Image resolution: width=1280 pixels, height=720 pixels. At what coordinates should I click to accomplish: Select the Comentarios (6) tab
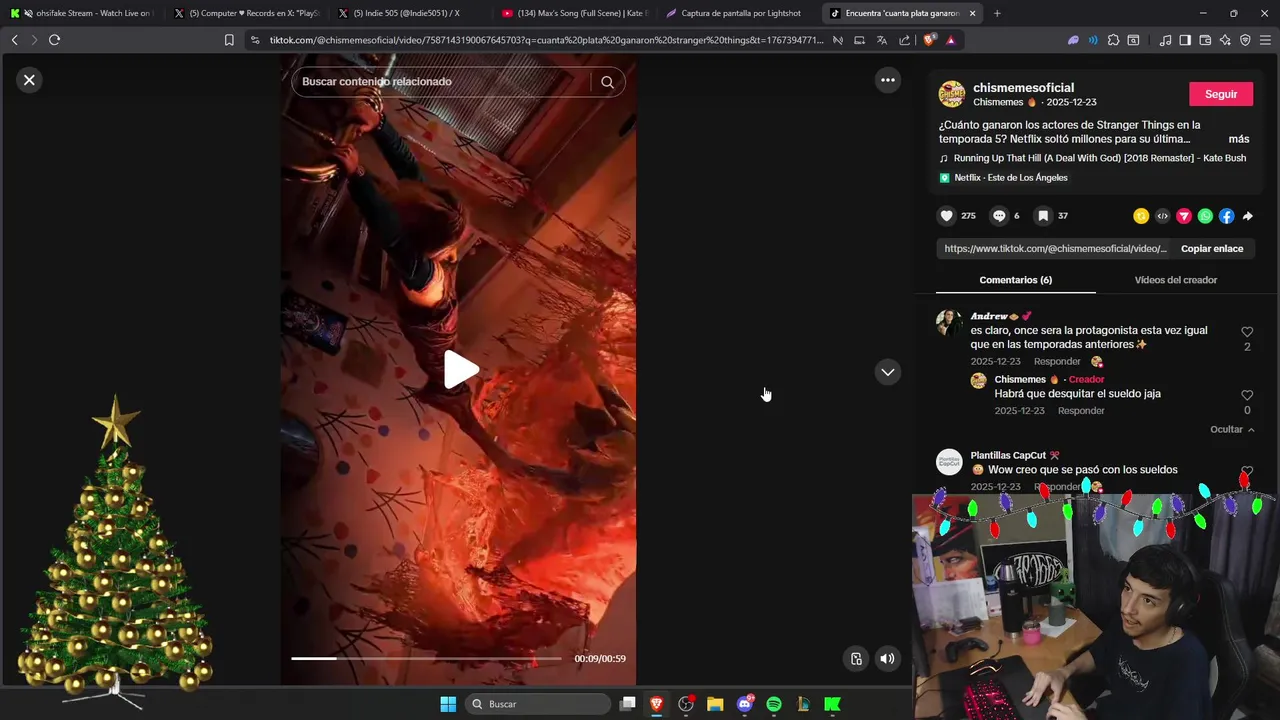pos(1015,280)
